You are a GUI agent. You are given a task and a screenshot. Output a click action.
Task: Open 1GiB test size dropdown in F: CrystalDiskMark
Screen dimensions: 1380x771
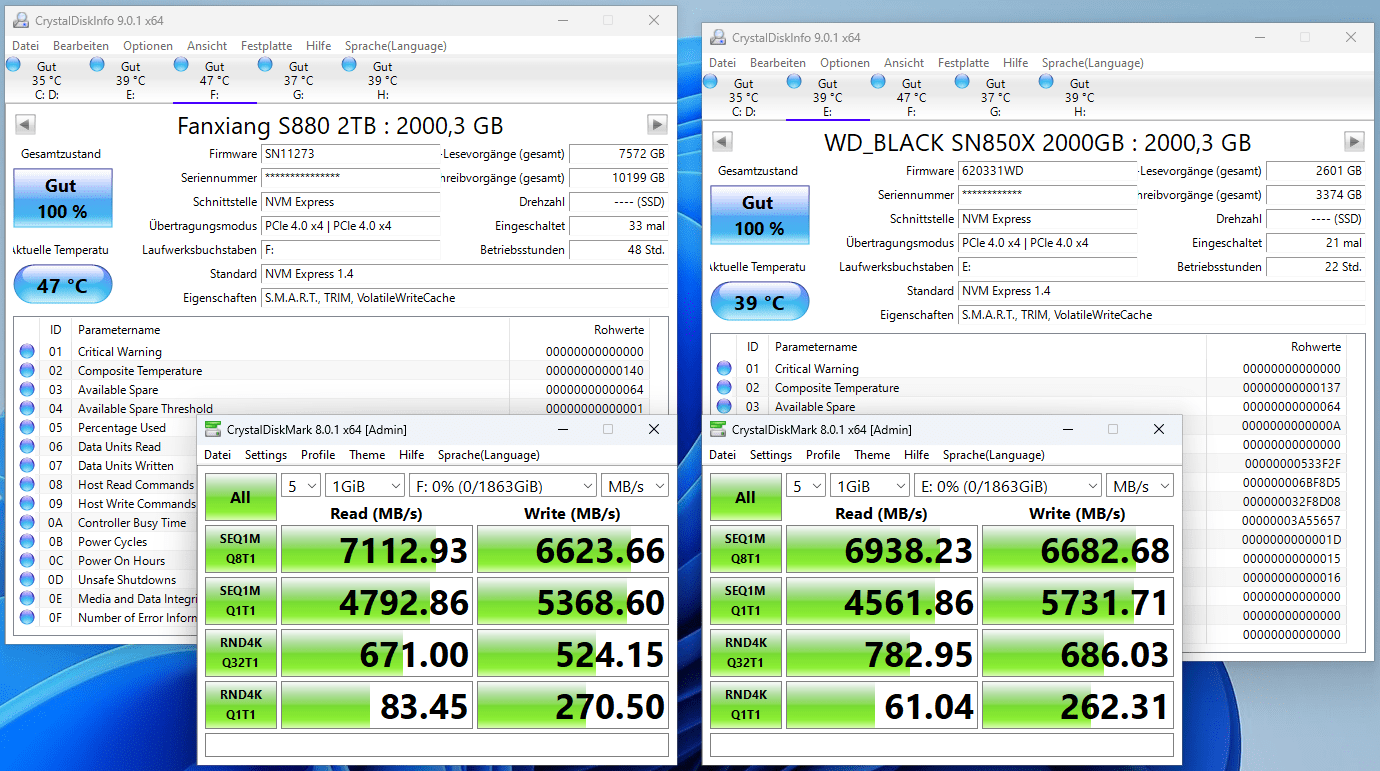pyautogui.click(x=365, y=486)
